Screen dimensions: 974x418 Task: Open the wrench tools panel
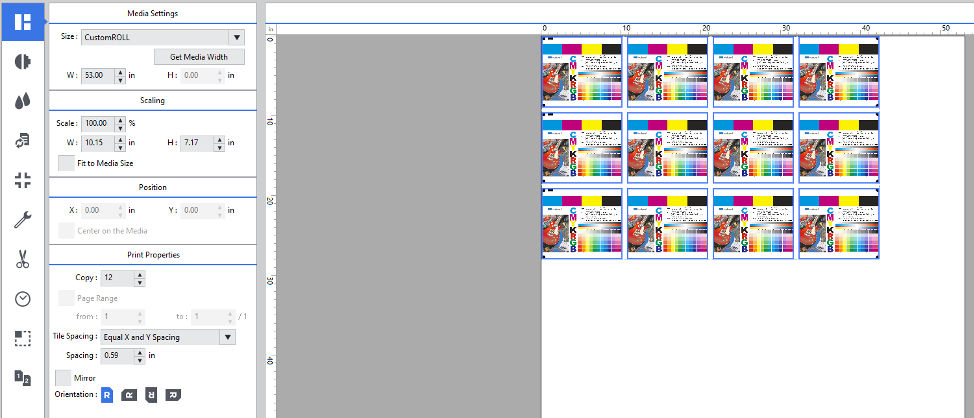(x=22, y=220)
